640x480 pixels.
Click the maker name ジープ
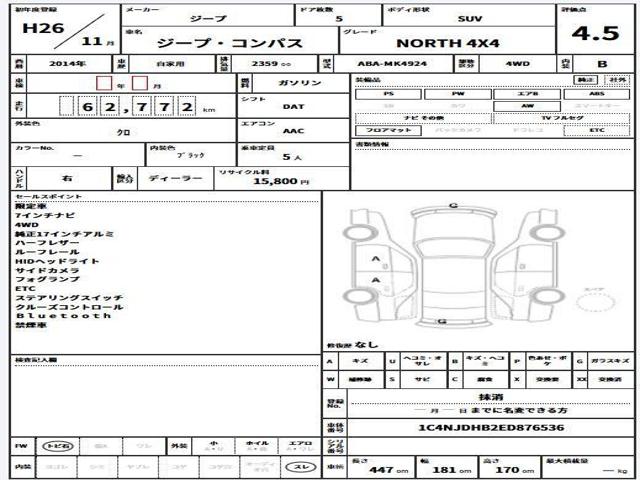(x=208, y=19)
